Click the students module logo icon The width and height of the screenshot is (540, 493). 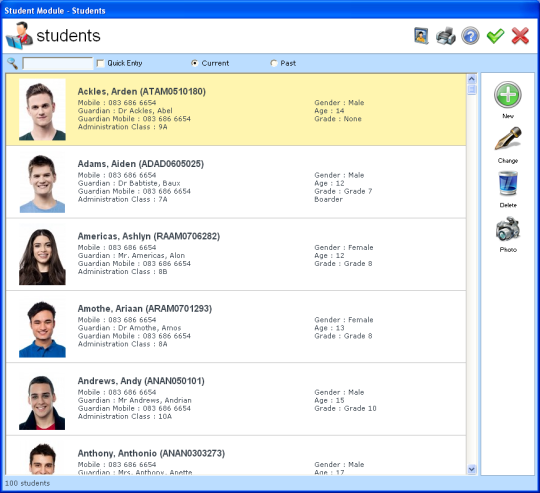pyautogui.click(x=19, y=36)
